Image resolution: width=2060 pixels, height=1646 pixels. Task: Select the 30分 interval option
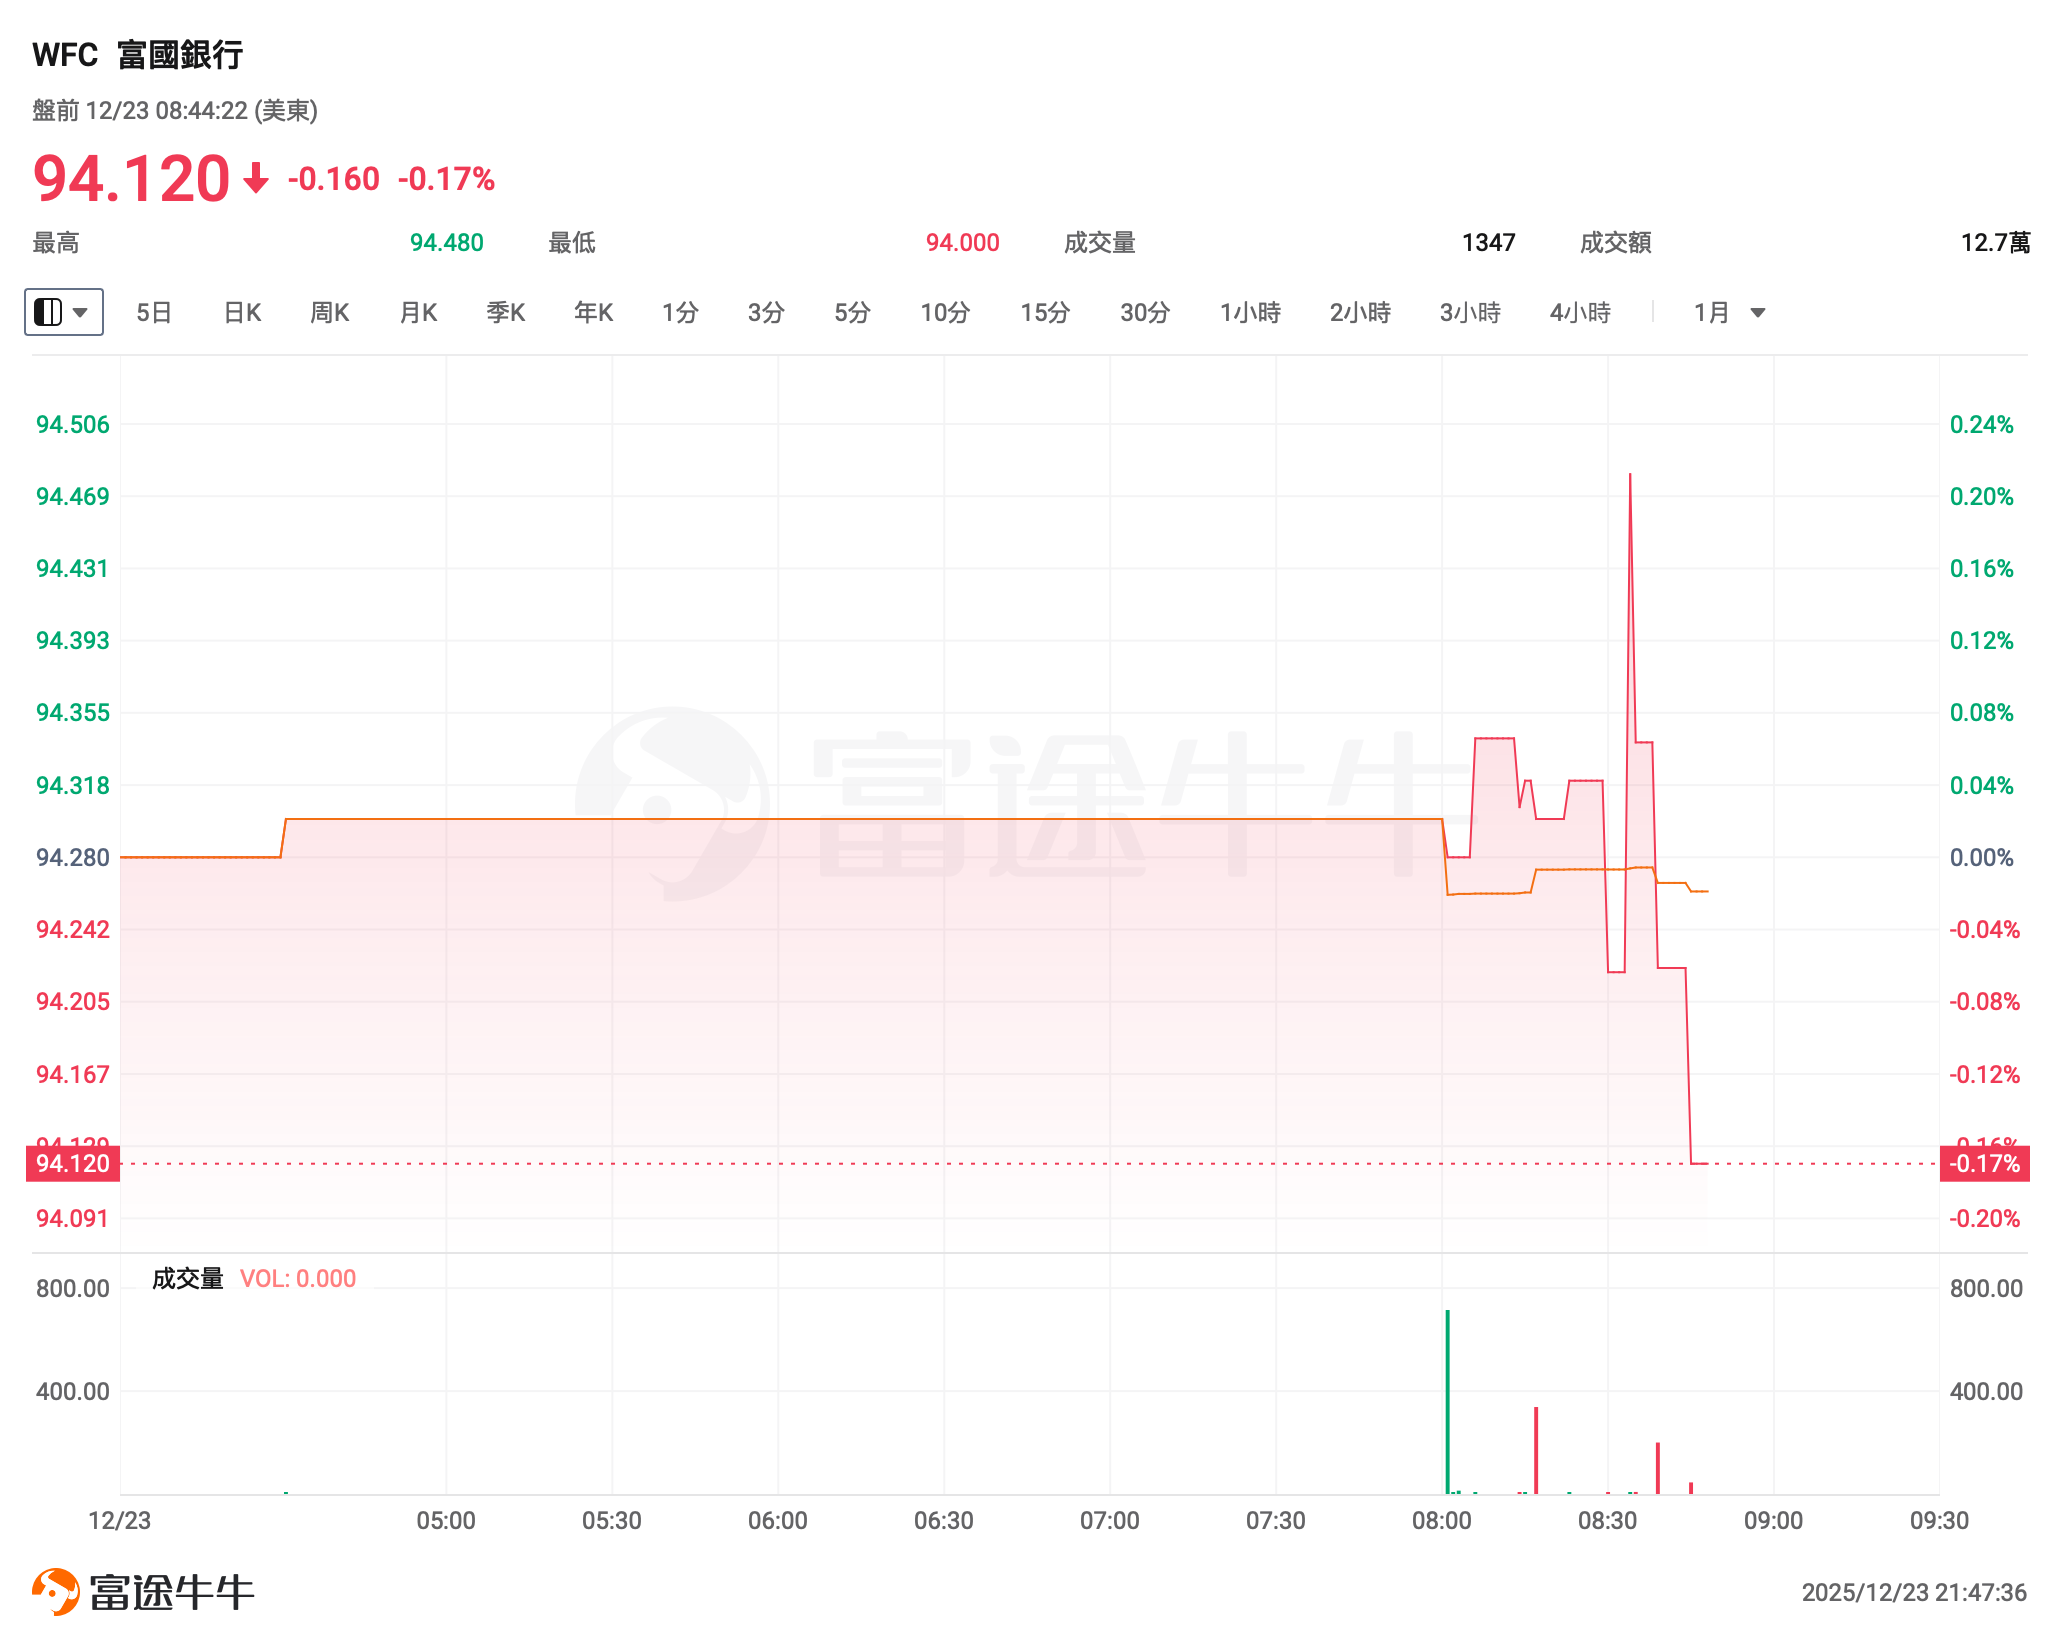[1145, 313]
